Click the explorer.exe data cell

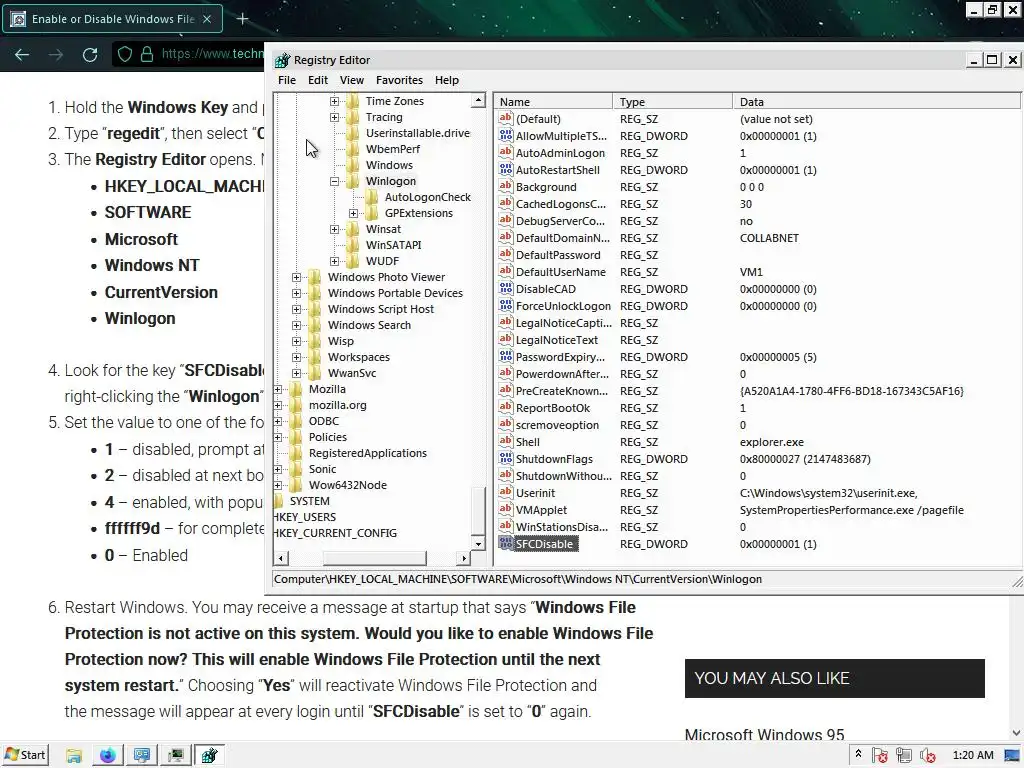(771, 441)
